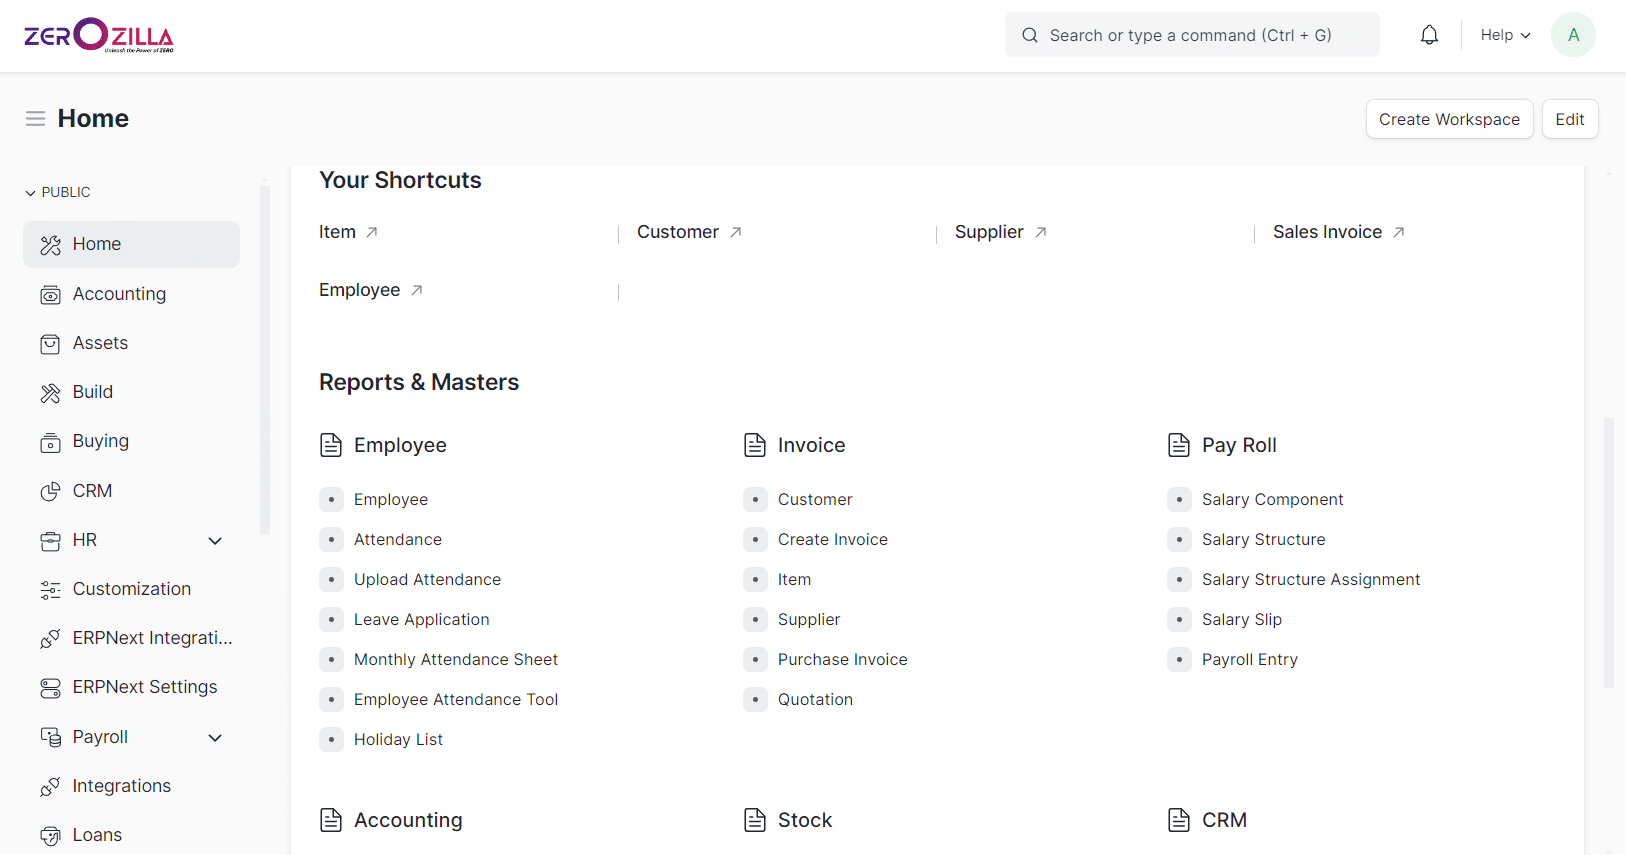Open the Salary Slip link
Image resolution: width=1626 pixels, height=855 pixels.
(x=1241, y=619)
